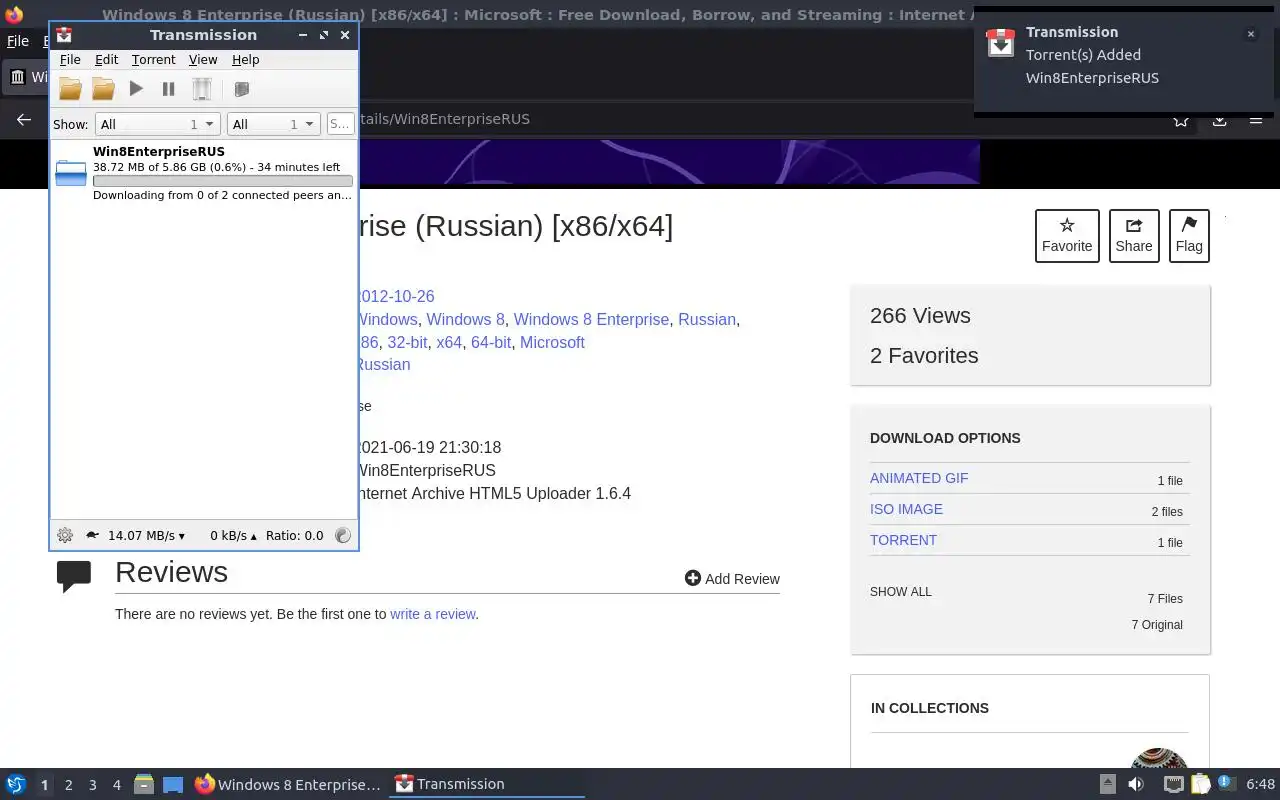Image resolution: width=1280 pixels, height=800 pixels.
Task: Open the 7 Original files link
Action: tap(1157, 625)
